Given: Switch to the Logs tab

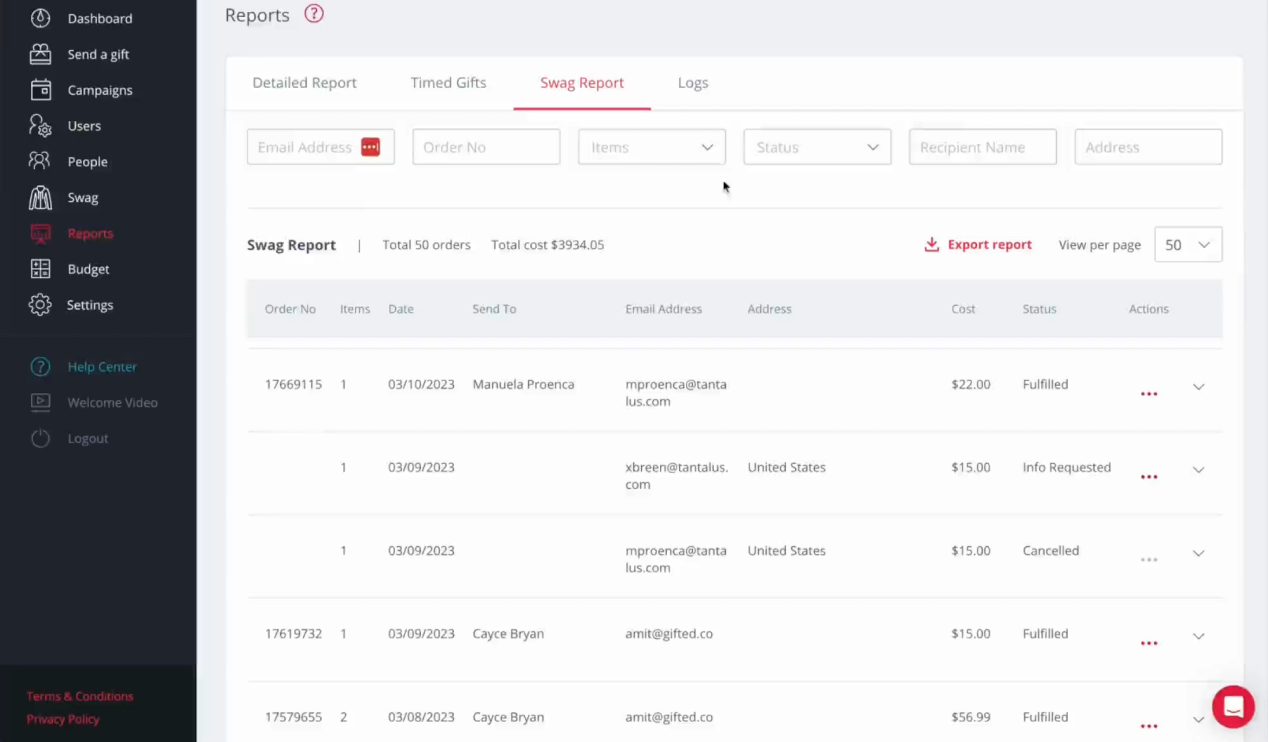Looking at the screenshot, I should [693, 83].
